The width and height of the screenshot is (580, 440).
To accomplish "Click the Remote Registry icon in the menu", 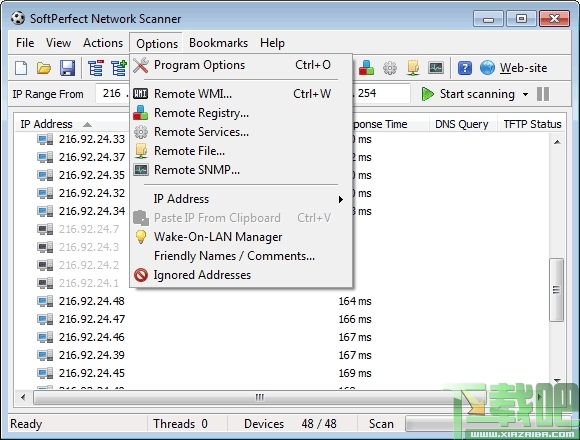I will pyautogui.click(x=141, y=113).
